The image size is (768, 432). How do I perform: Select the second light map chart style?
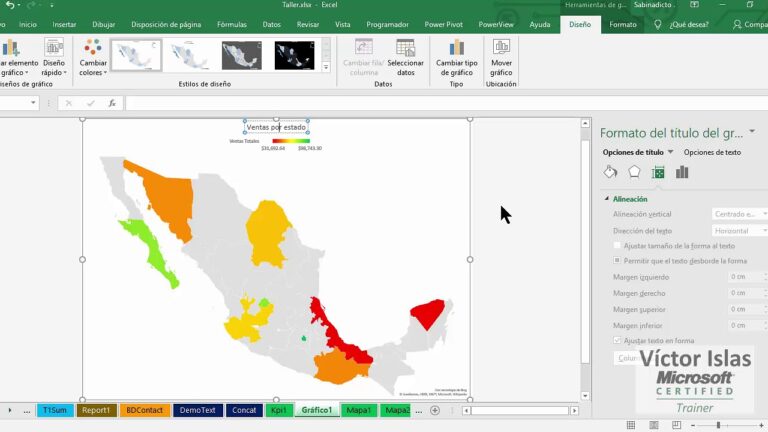tap(189, 55)
